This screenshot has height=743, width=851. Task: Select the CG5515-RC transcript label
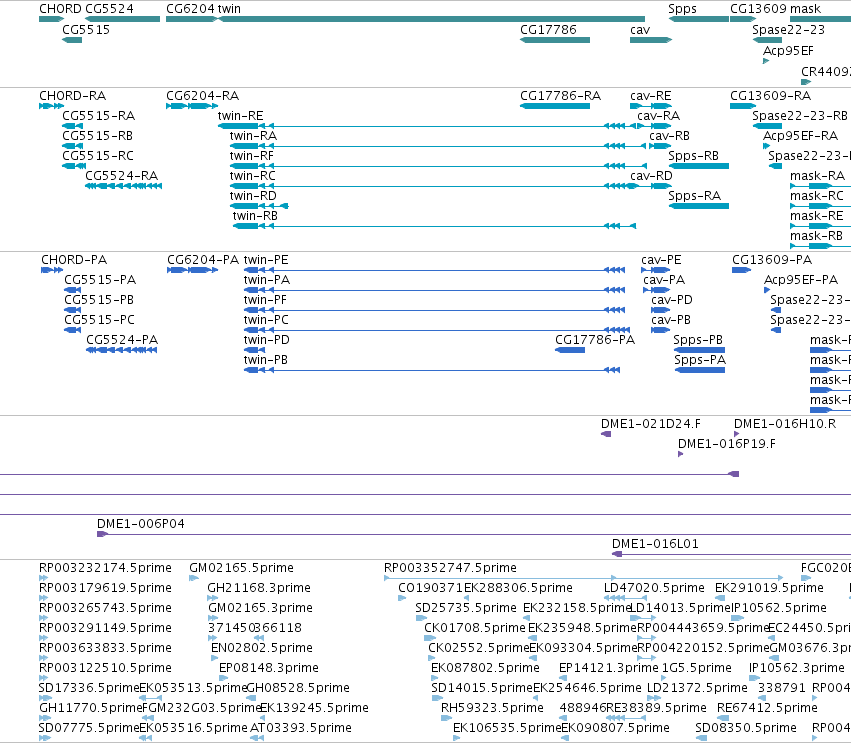tap(98, 156)
